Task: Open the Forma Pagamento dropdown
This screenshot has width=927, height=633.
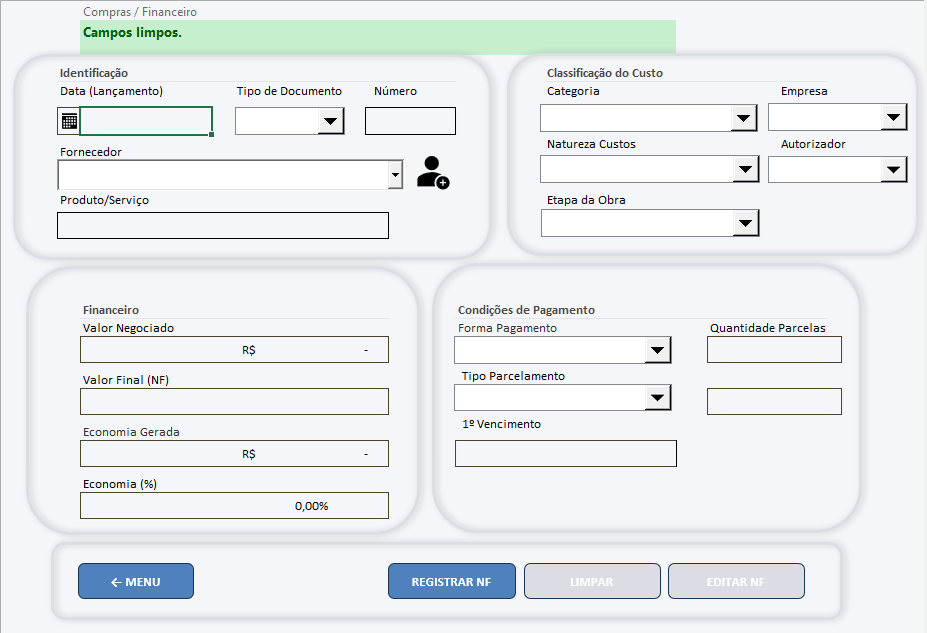Action: (657, 350)
